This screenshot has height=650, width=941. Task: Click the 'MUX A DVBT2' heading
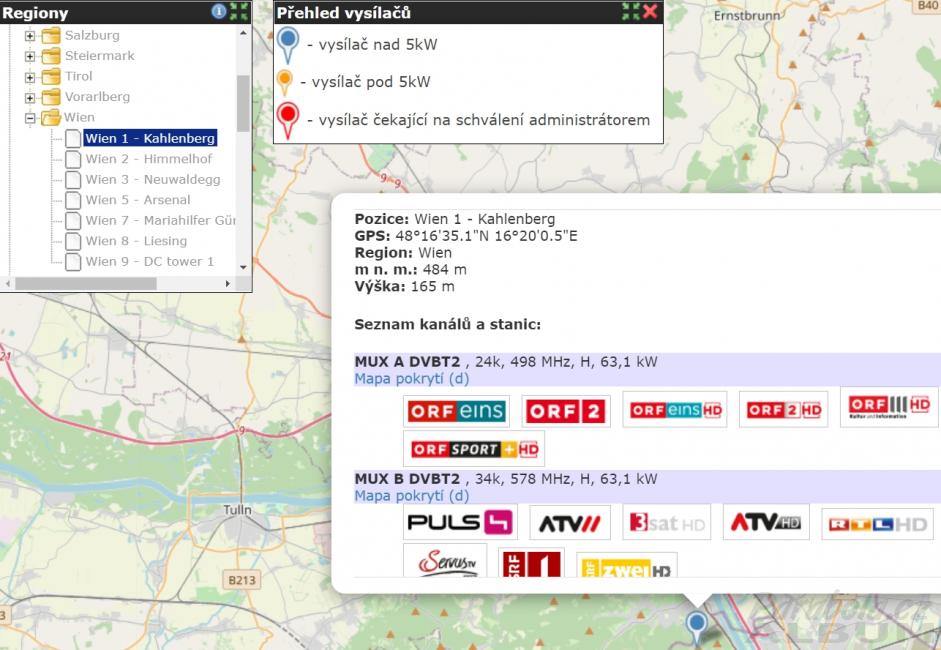[407, 362]
